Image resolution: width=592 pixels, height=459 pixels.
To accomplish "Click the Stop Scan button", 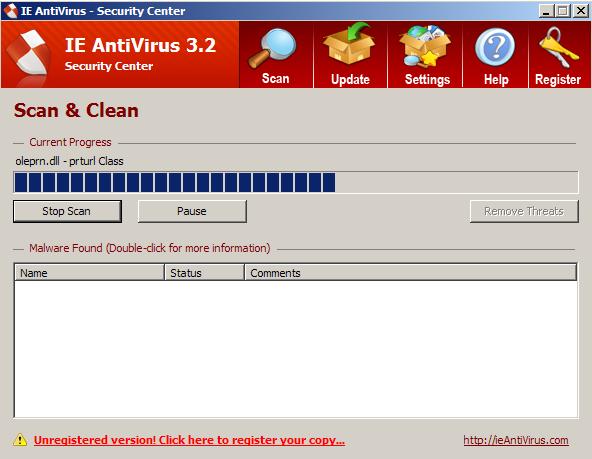I will point(67,211).
